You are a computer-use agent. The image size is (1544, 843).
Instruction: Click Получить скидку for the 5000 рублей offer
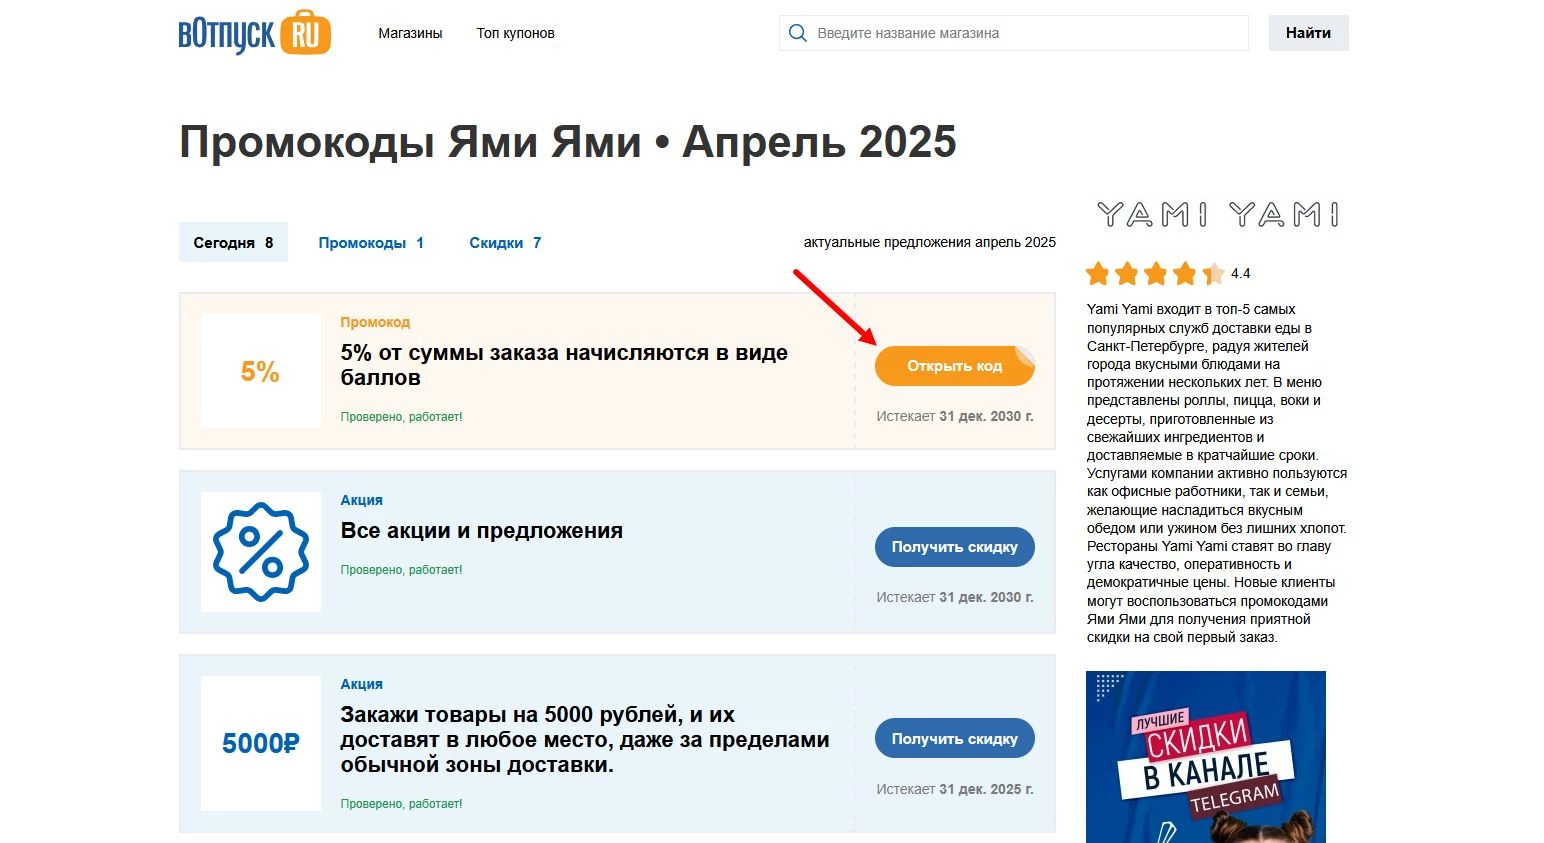954,738
